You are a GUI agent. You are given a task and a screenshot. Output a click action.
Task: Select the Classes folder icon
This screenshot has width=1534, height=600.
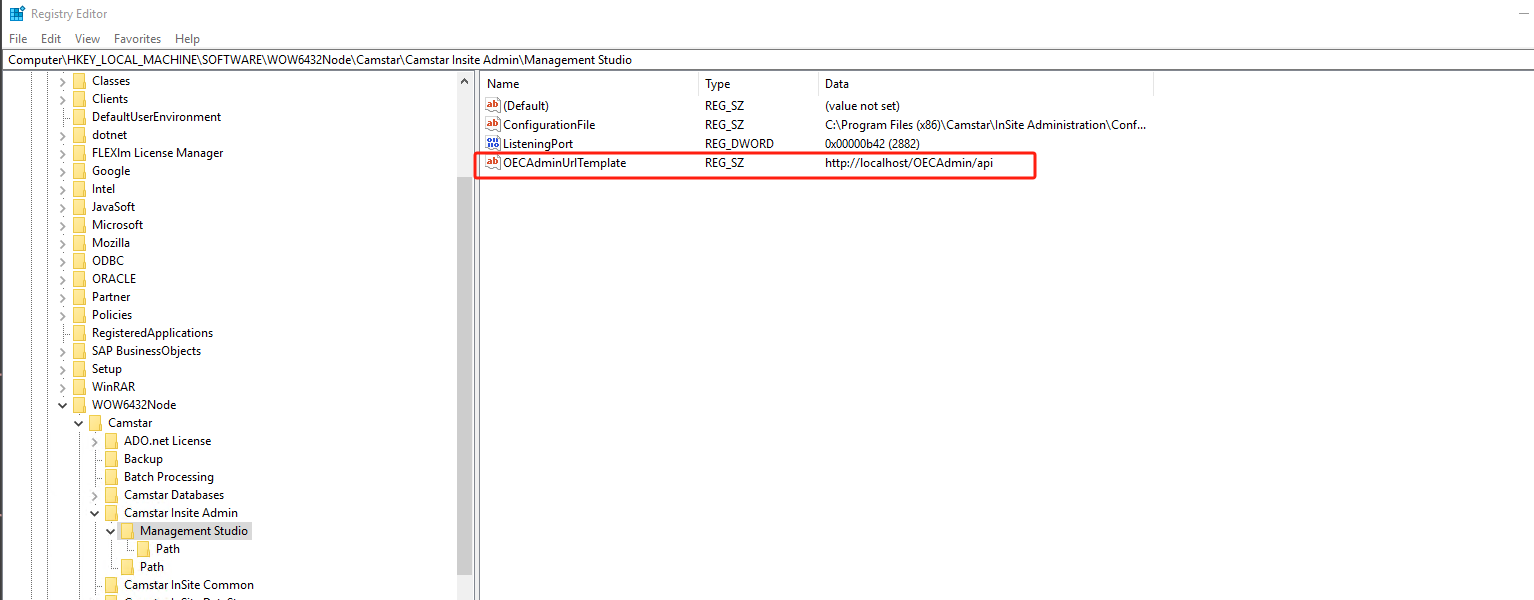pos(79,81)
